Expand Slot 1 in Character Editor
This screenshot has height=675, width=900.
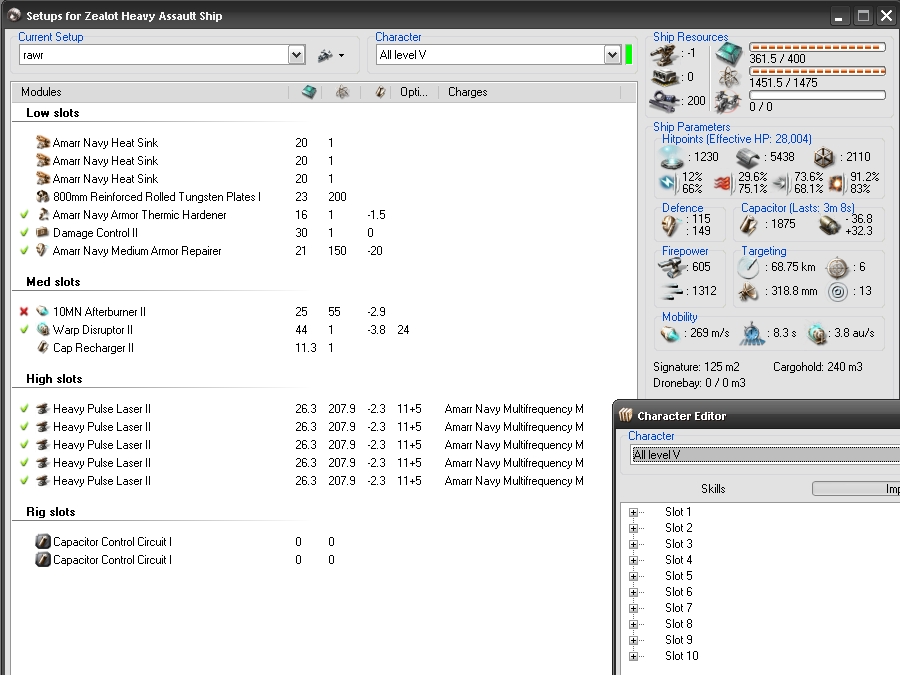click(x=633, y=512)
